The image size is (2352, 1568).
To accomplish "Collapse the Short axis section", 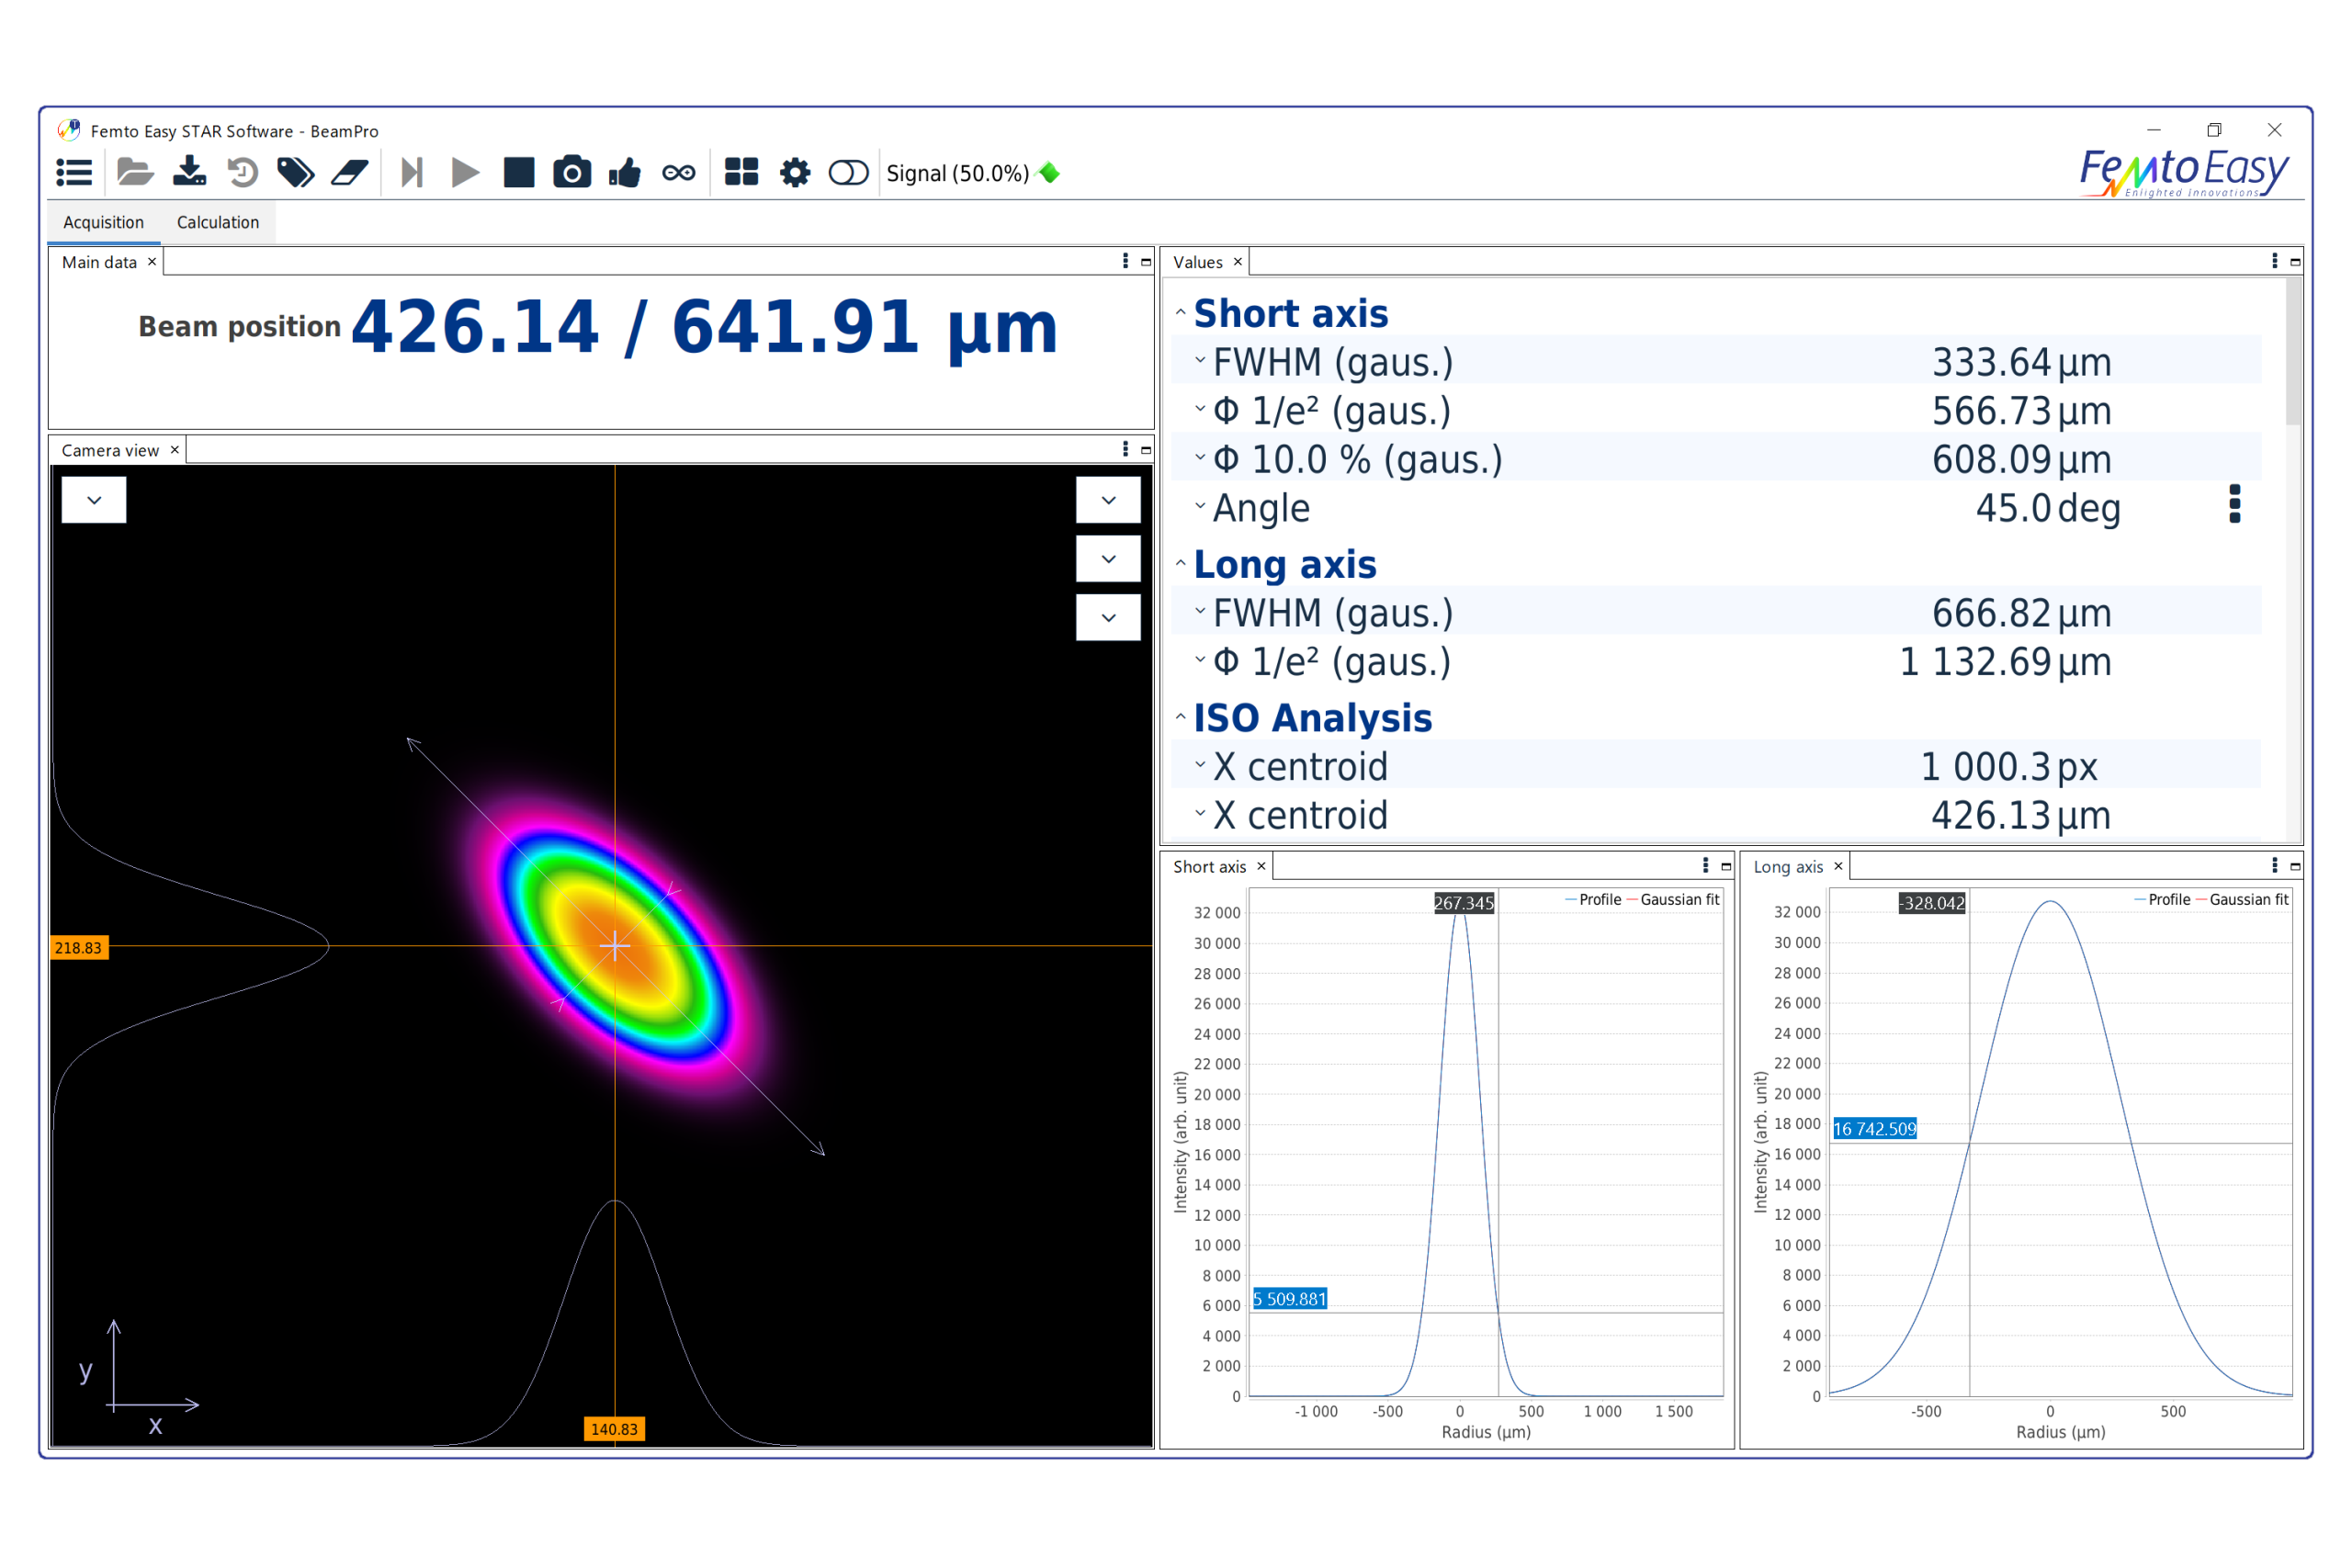I will [1181, 314].
